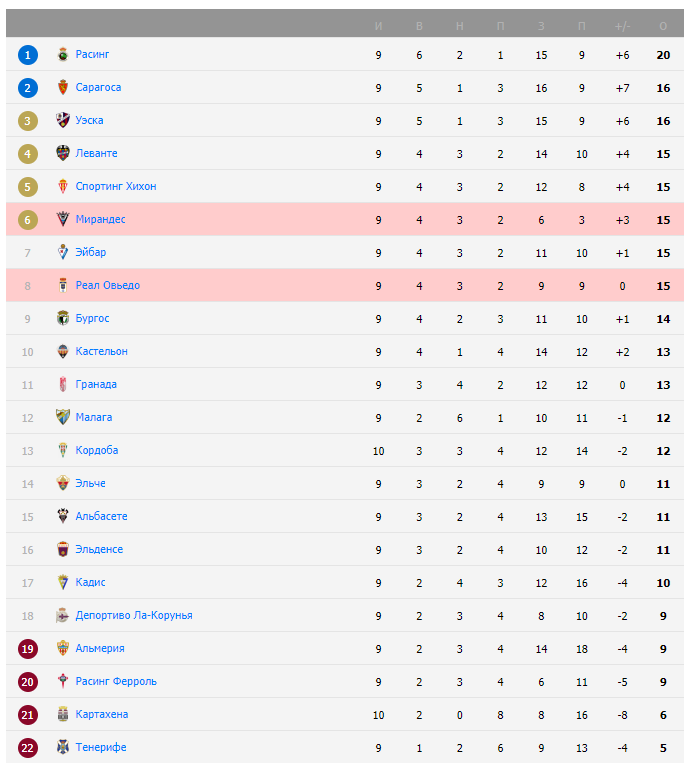Click the Малага club crest icon
The height and width of the screenshot is (772, 690).
point(62,417)
